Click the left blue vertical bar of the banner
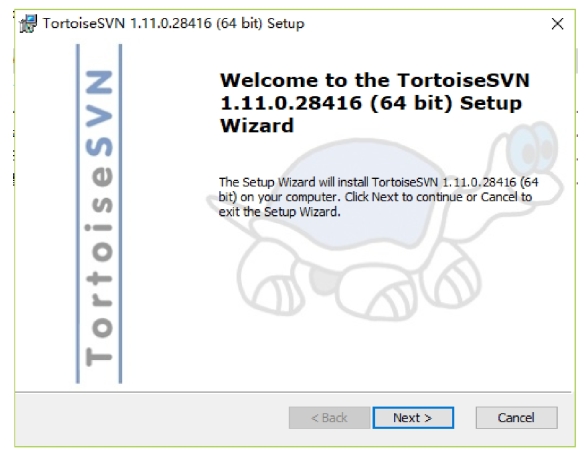Image resolution: width=586 pixels, height=457 pixels. [78, 214]
